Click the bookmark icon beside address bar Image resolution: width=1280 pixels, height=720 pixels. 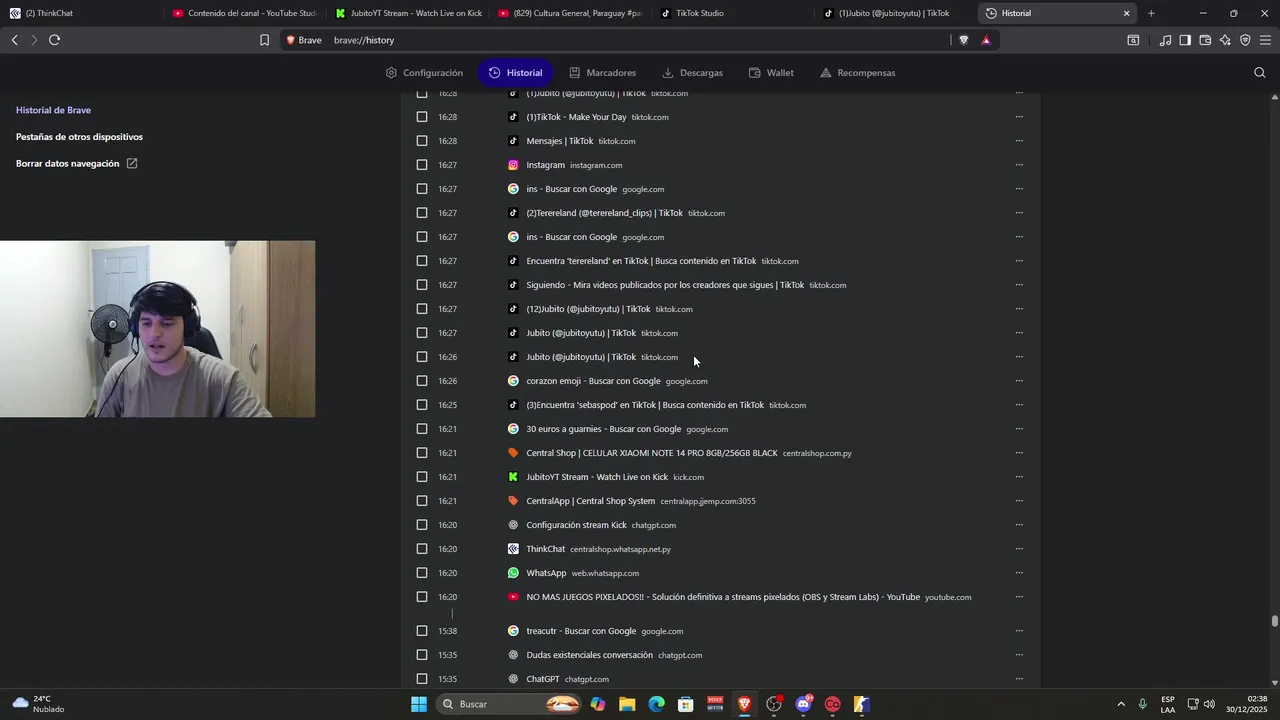pos(264,40)
